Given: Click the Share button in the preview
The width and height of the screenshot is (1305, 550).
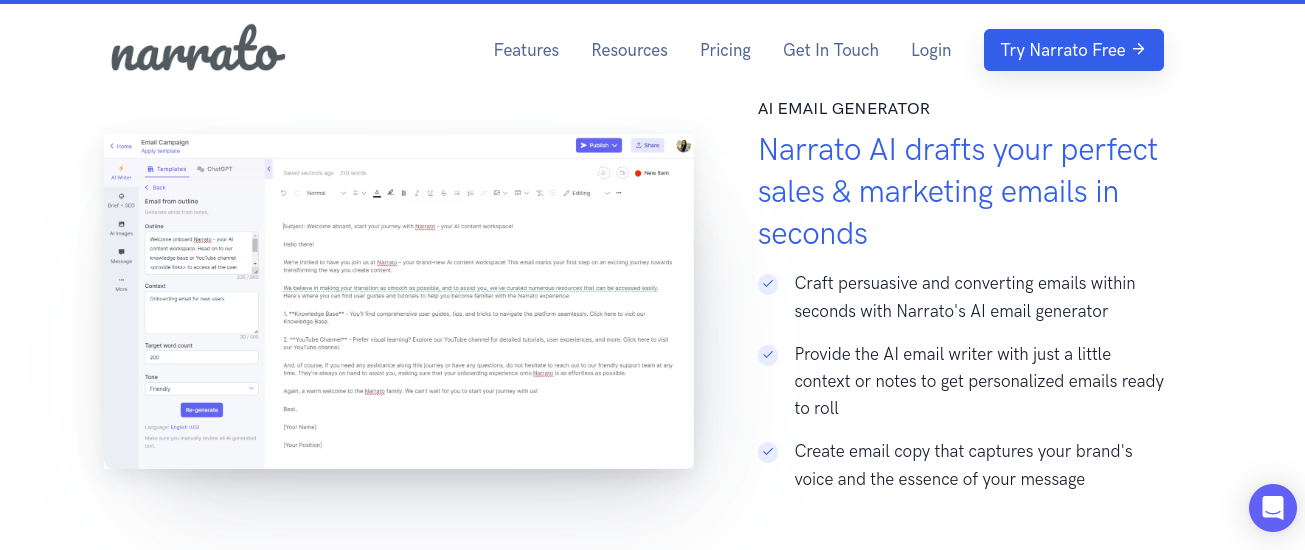Looking at the screenshot, I should 647,145.
